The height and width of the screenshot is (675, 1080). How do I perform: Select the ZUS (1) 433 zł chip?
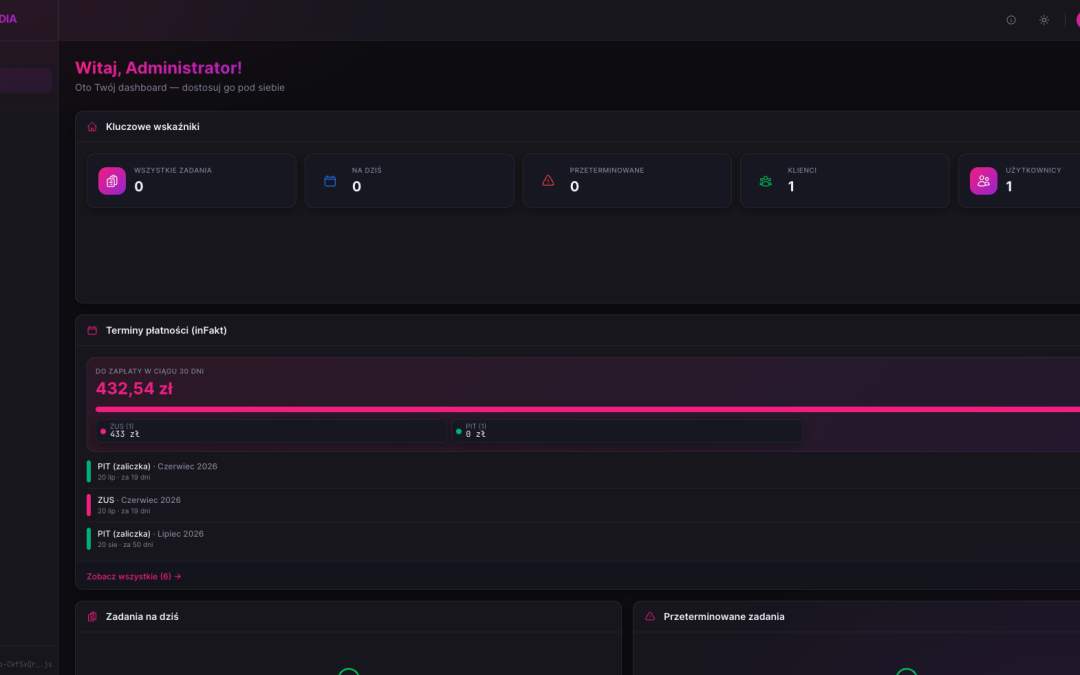(271, 431)
